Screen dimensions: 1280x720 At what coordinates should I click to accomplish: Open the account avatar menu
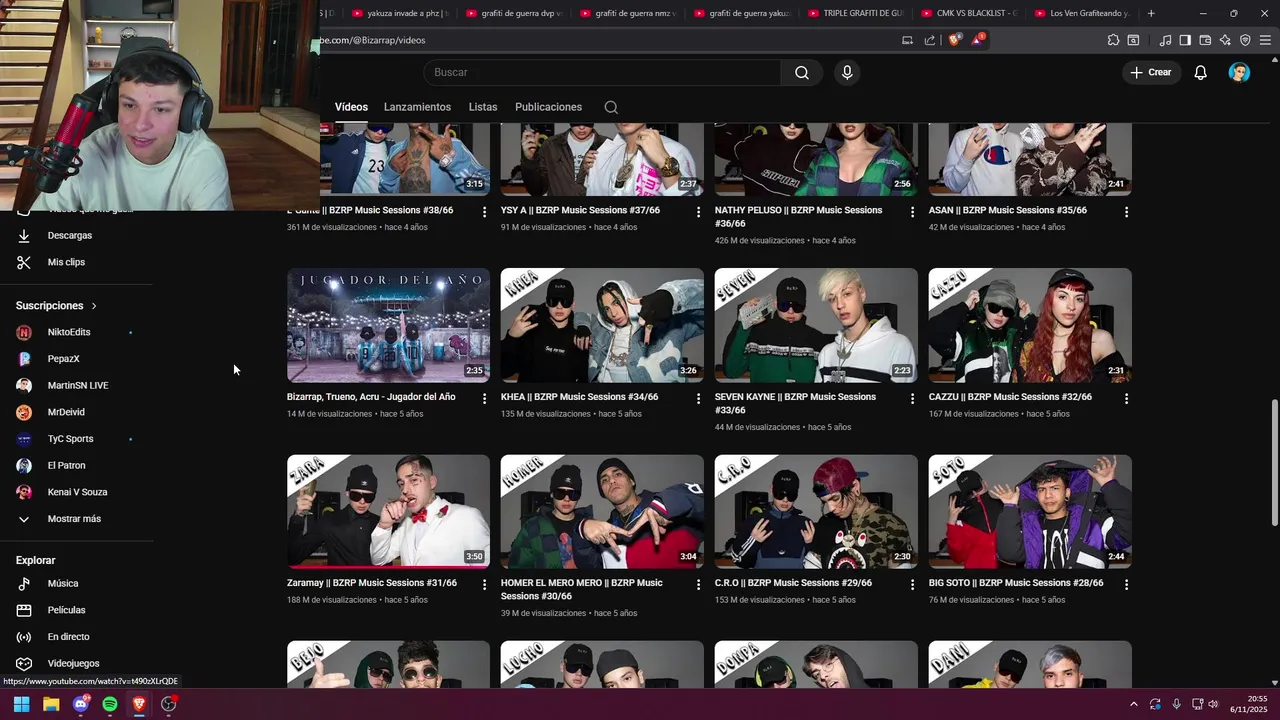click(1239, 72)
